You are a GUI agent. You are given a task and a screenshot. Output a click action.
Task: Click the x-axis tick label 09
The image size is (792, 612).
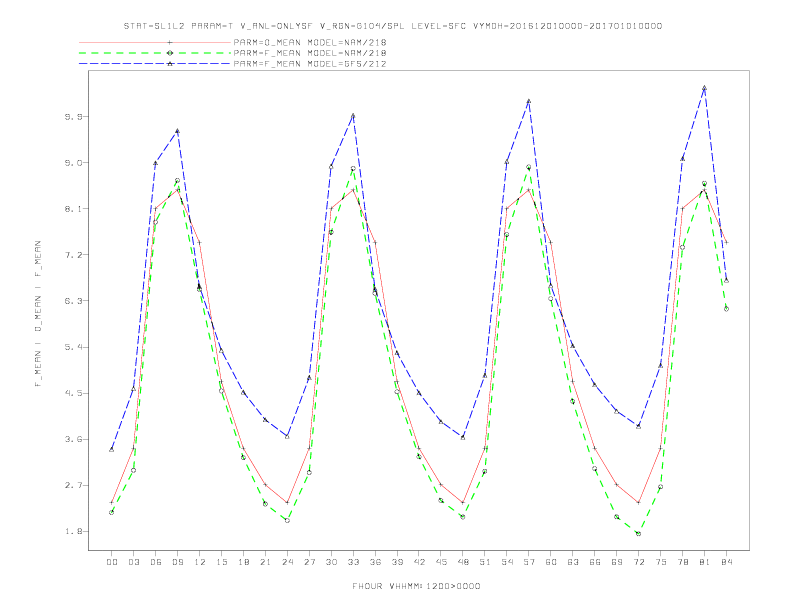pyautogui.click(x=177, y=562)
